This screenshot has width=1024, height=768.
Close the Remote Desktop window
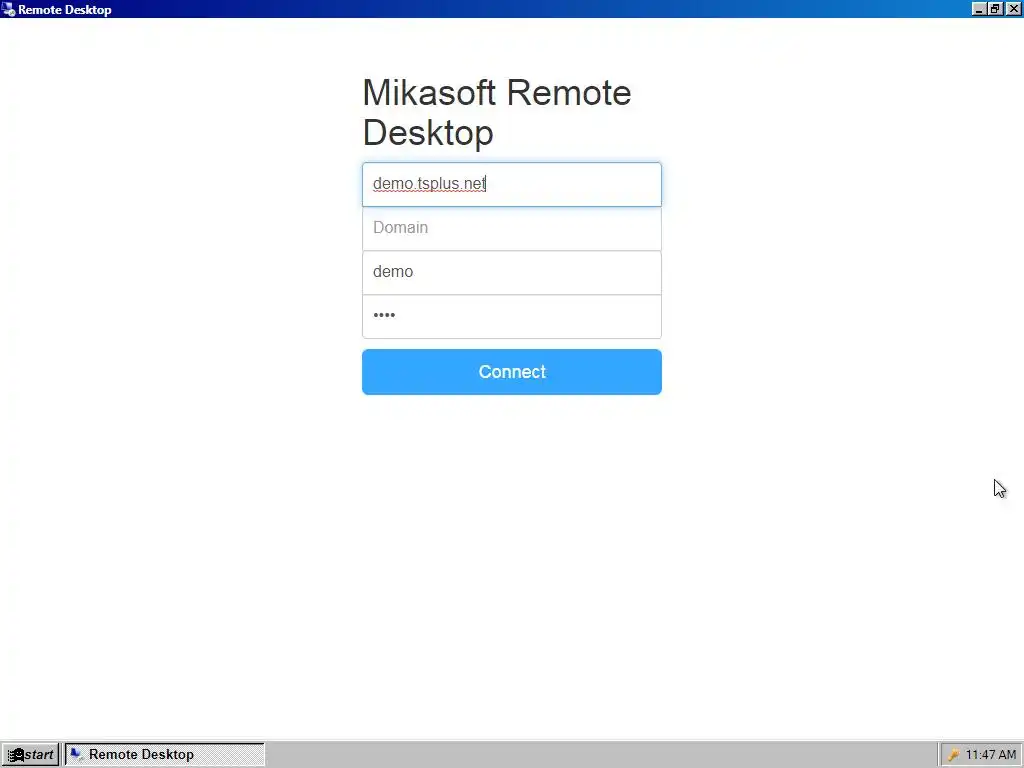pos(1013,9)
